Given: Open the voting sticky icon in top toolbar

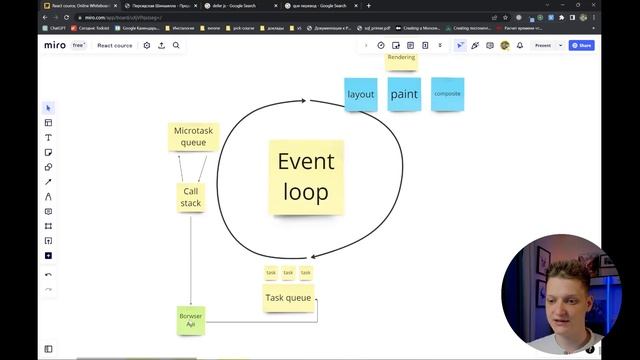Looking at the screenshot, I should coord(396,45).
